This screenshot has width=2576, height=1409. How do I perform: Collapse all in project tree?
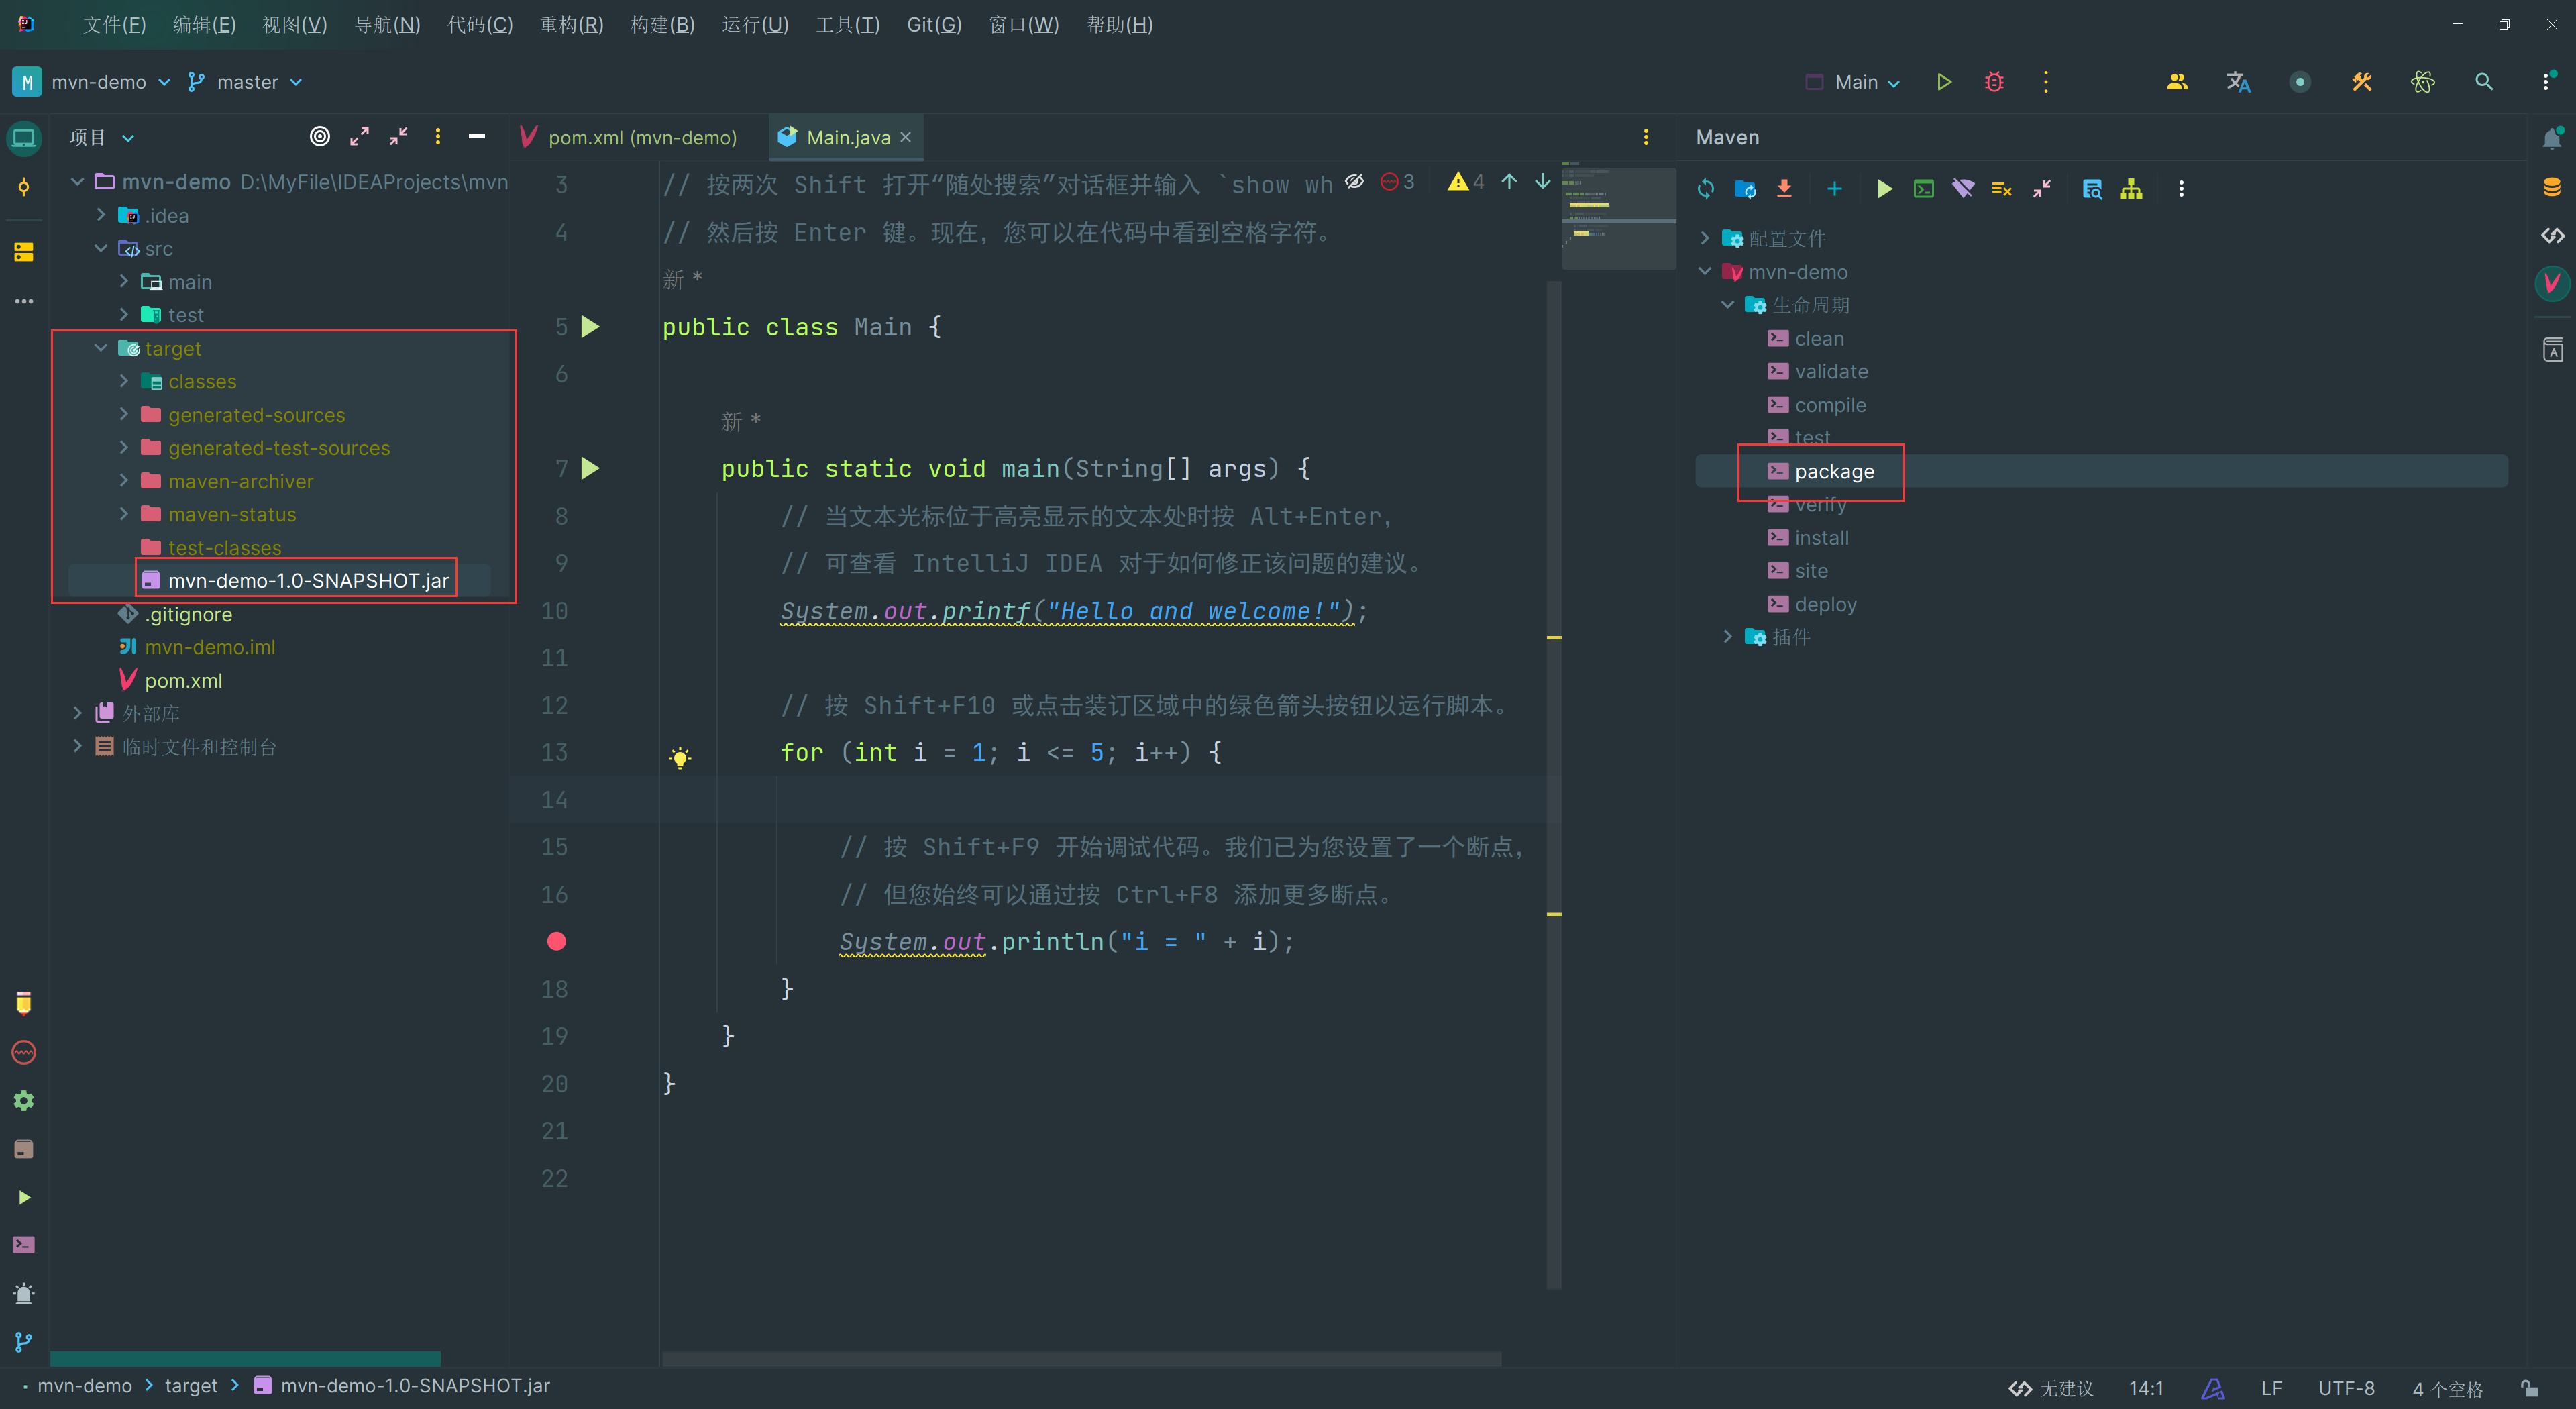[x=398, y=137]
